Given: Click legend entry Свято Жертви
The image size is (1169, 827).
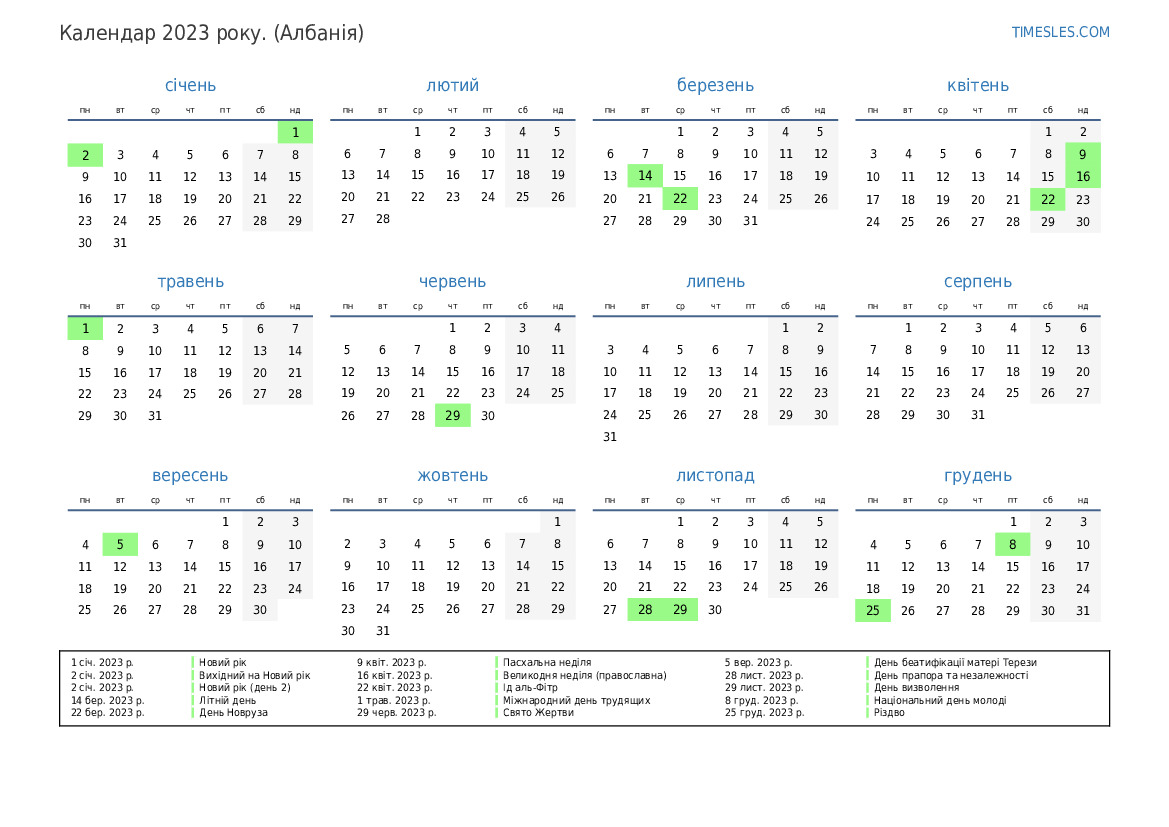Looking at the screenshot, I should click(x=538, y=712).
